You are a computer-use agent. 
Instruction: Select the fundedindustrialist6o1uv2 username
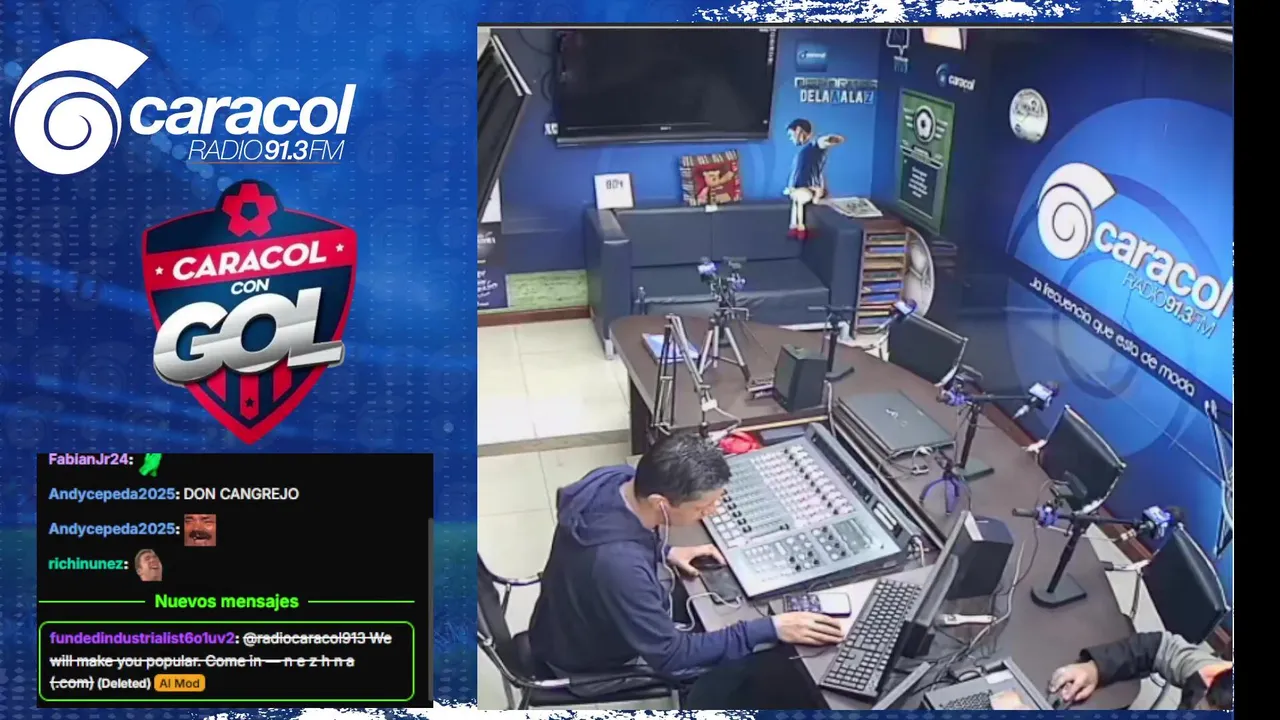click(141, 638)
